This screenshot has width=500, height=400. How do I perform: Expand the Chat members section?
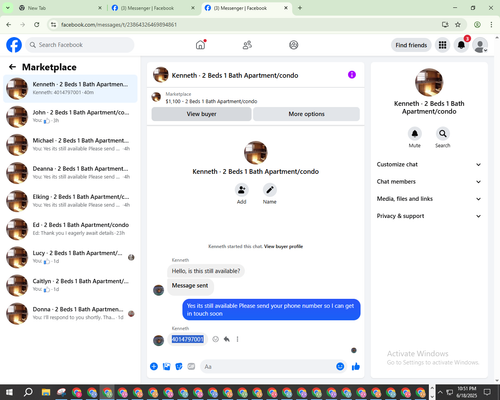429,182
